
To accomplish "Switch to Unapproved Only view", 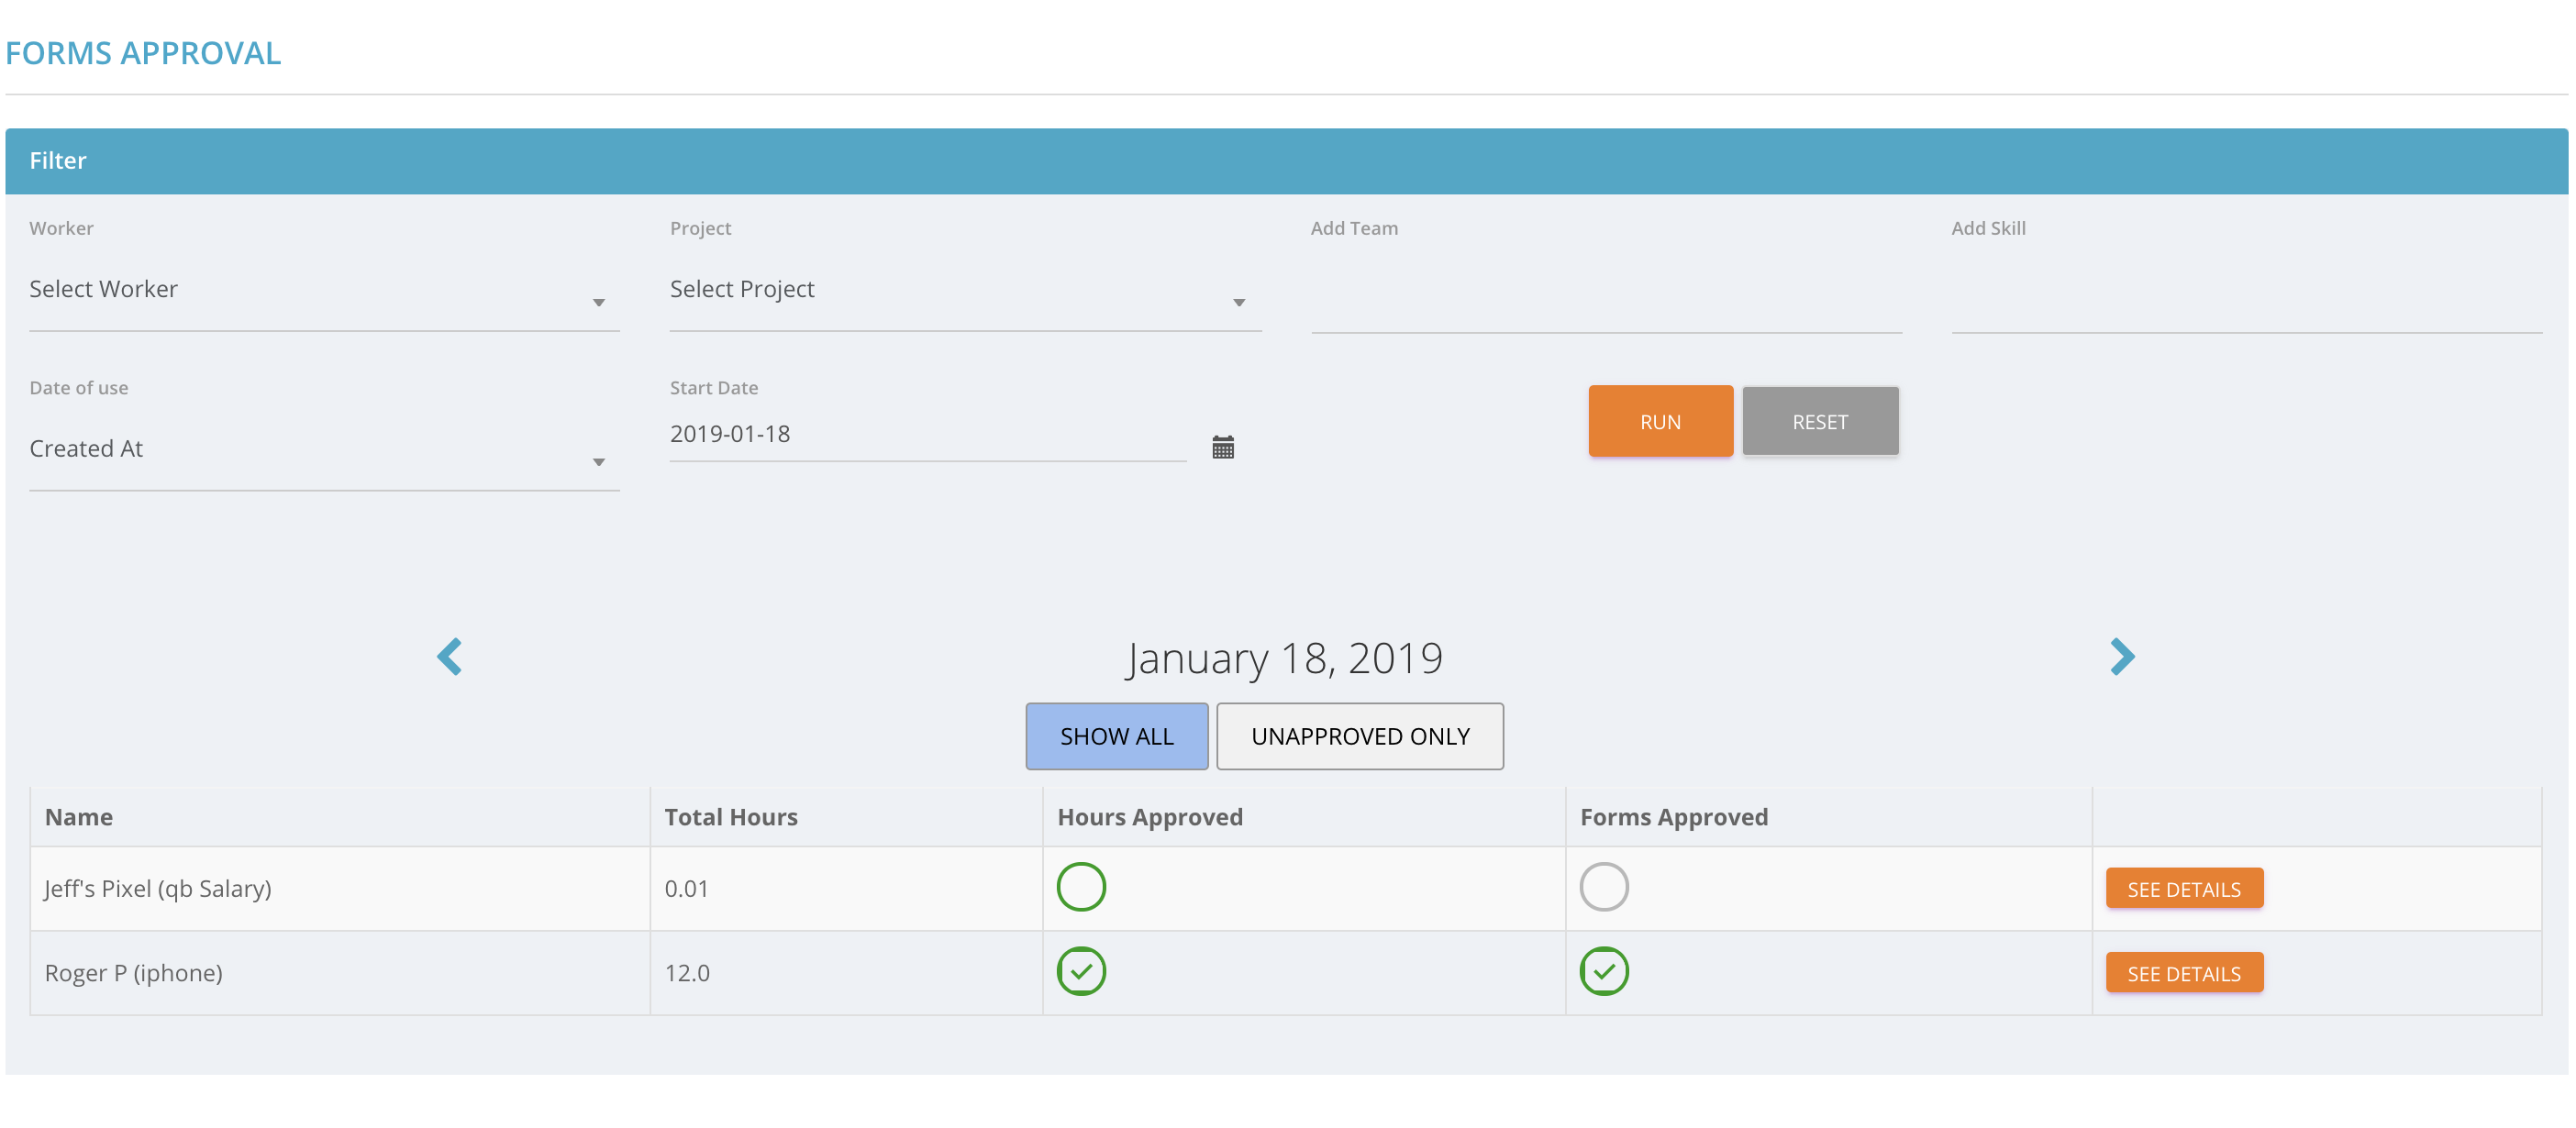I will tap(1359, 736).
